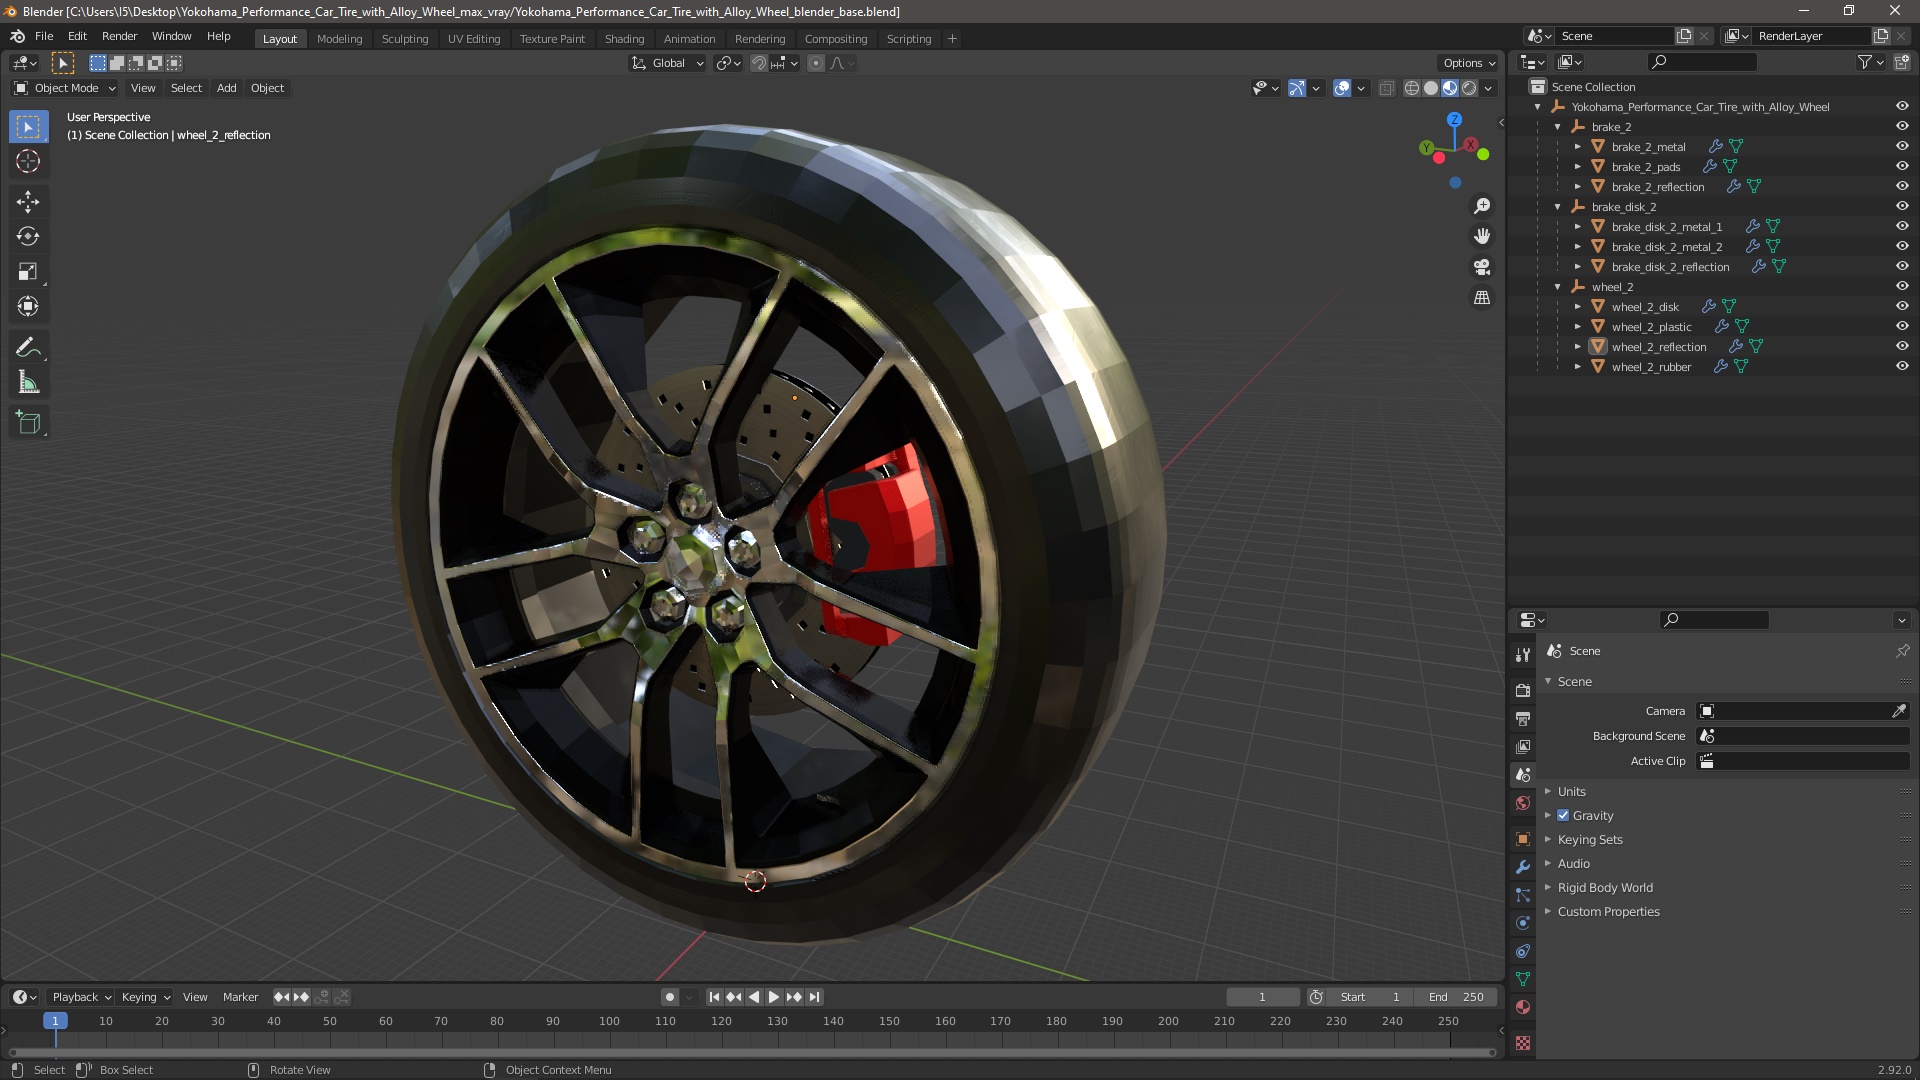This screenshot has width=1920, height=1080.
Task: Select the Move tool
Action: click(28, 202)
